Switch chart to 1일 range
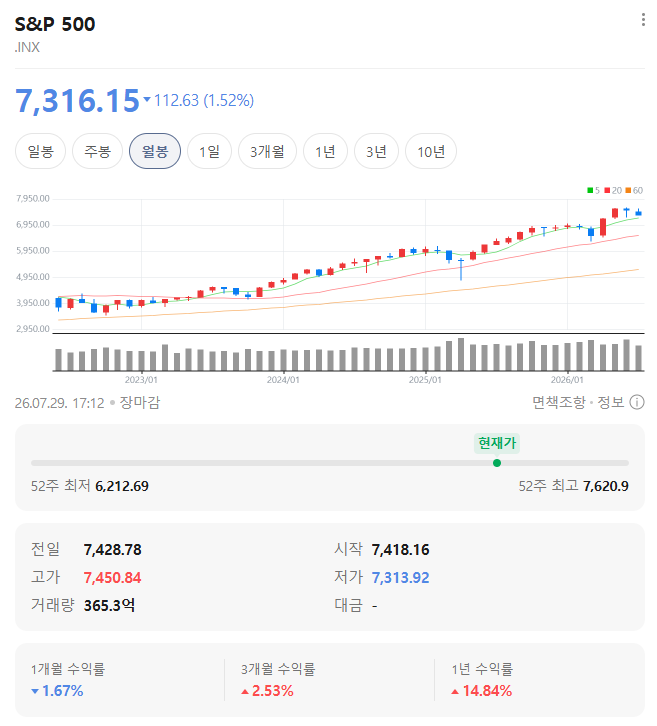Image resolution: width=657 pixels, height=726 pixels. click(209, 151)
